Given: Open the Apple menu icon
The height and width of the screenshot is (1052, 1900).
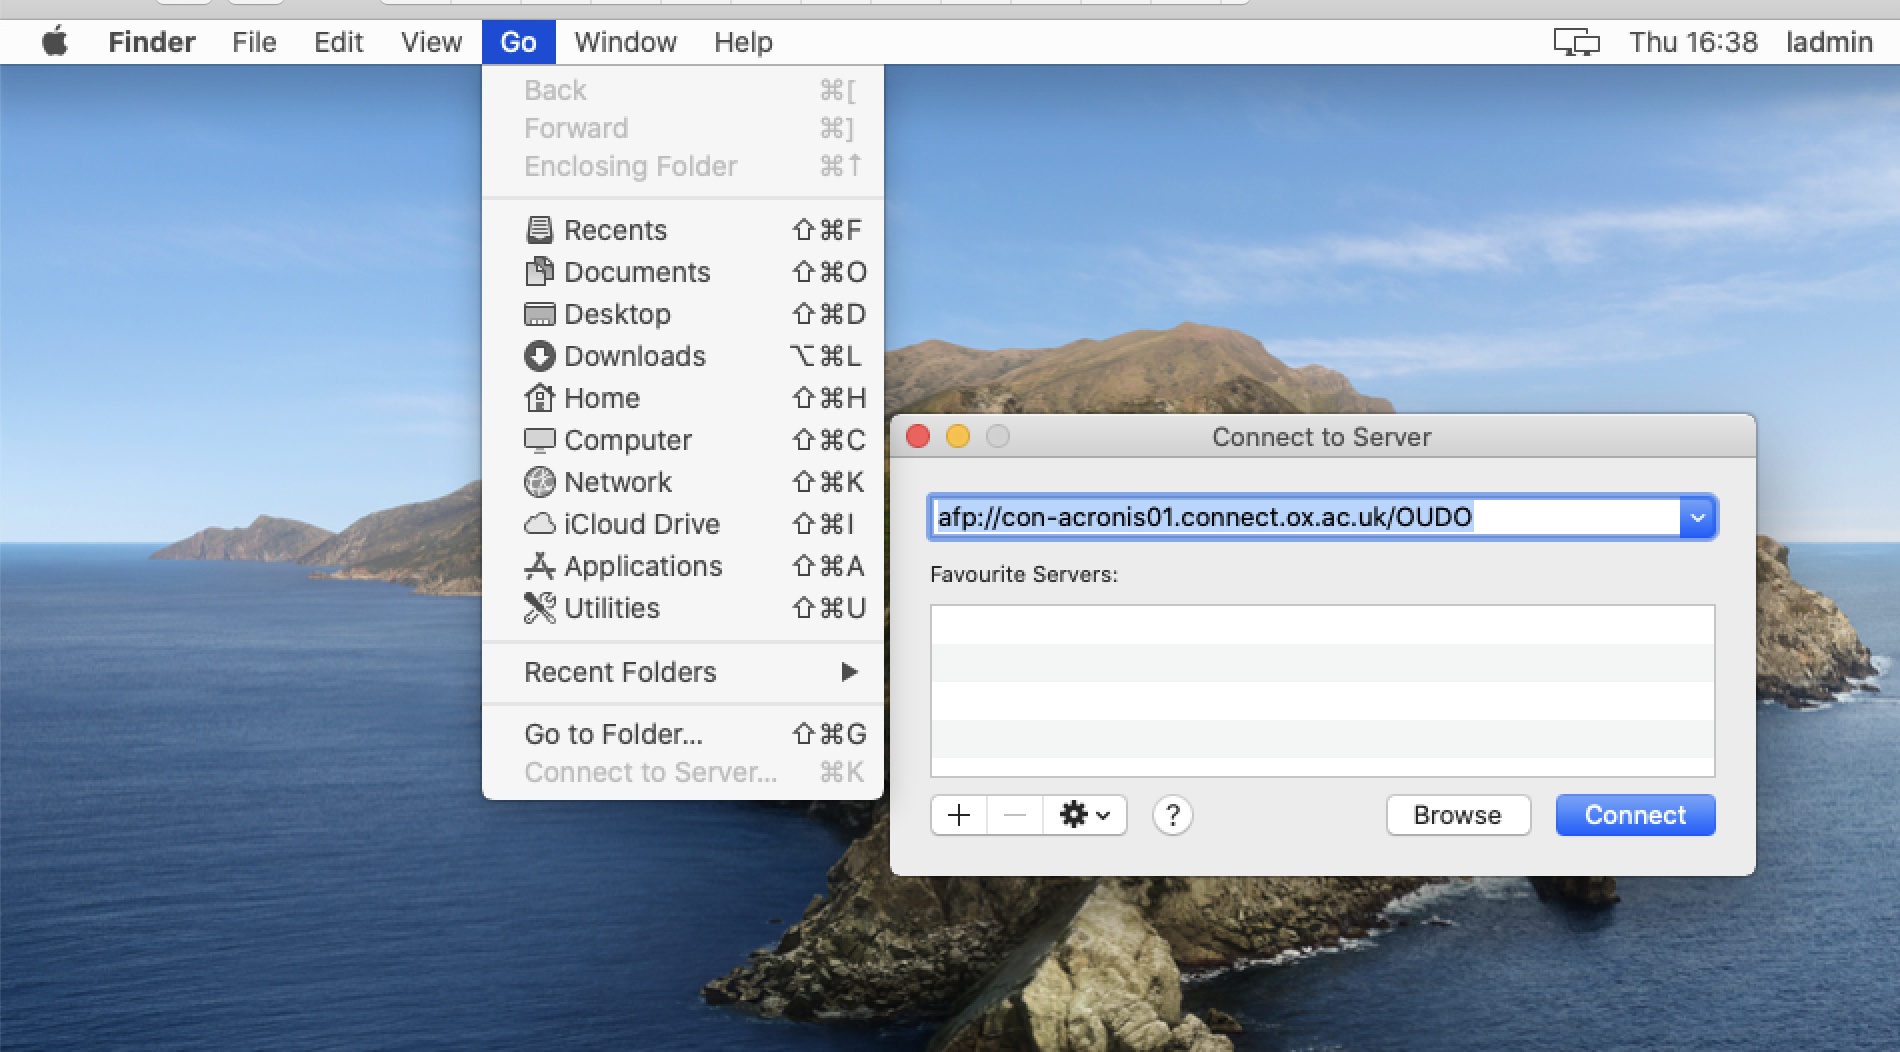Looking at the screenshot, I should point(55,42).
